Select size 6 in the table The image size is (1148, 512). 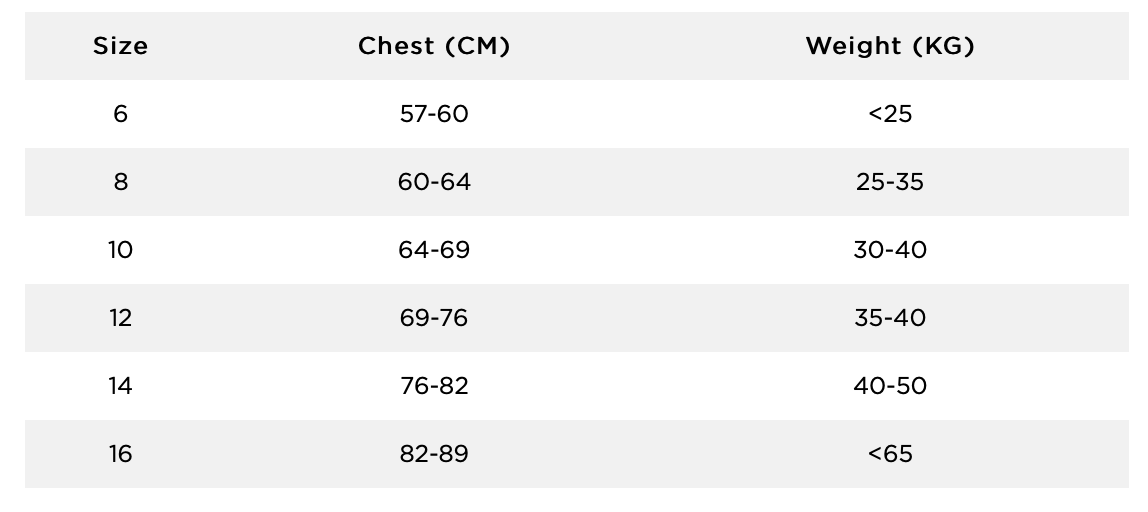pyautogui.click(x=120, y=114)
